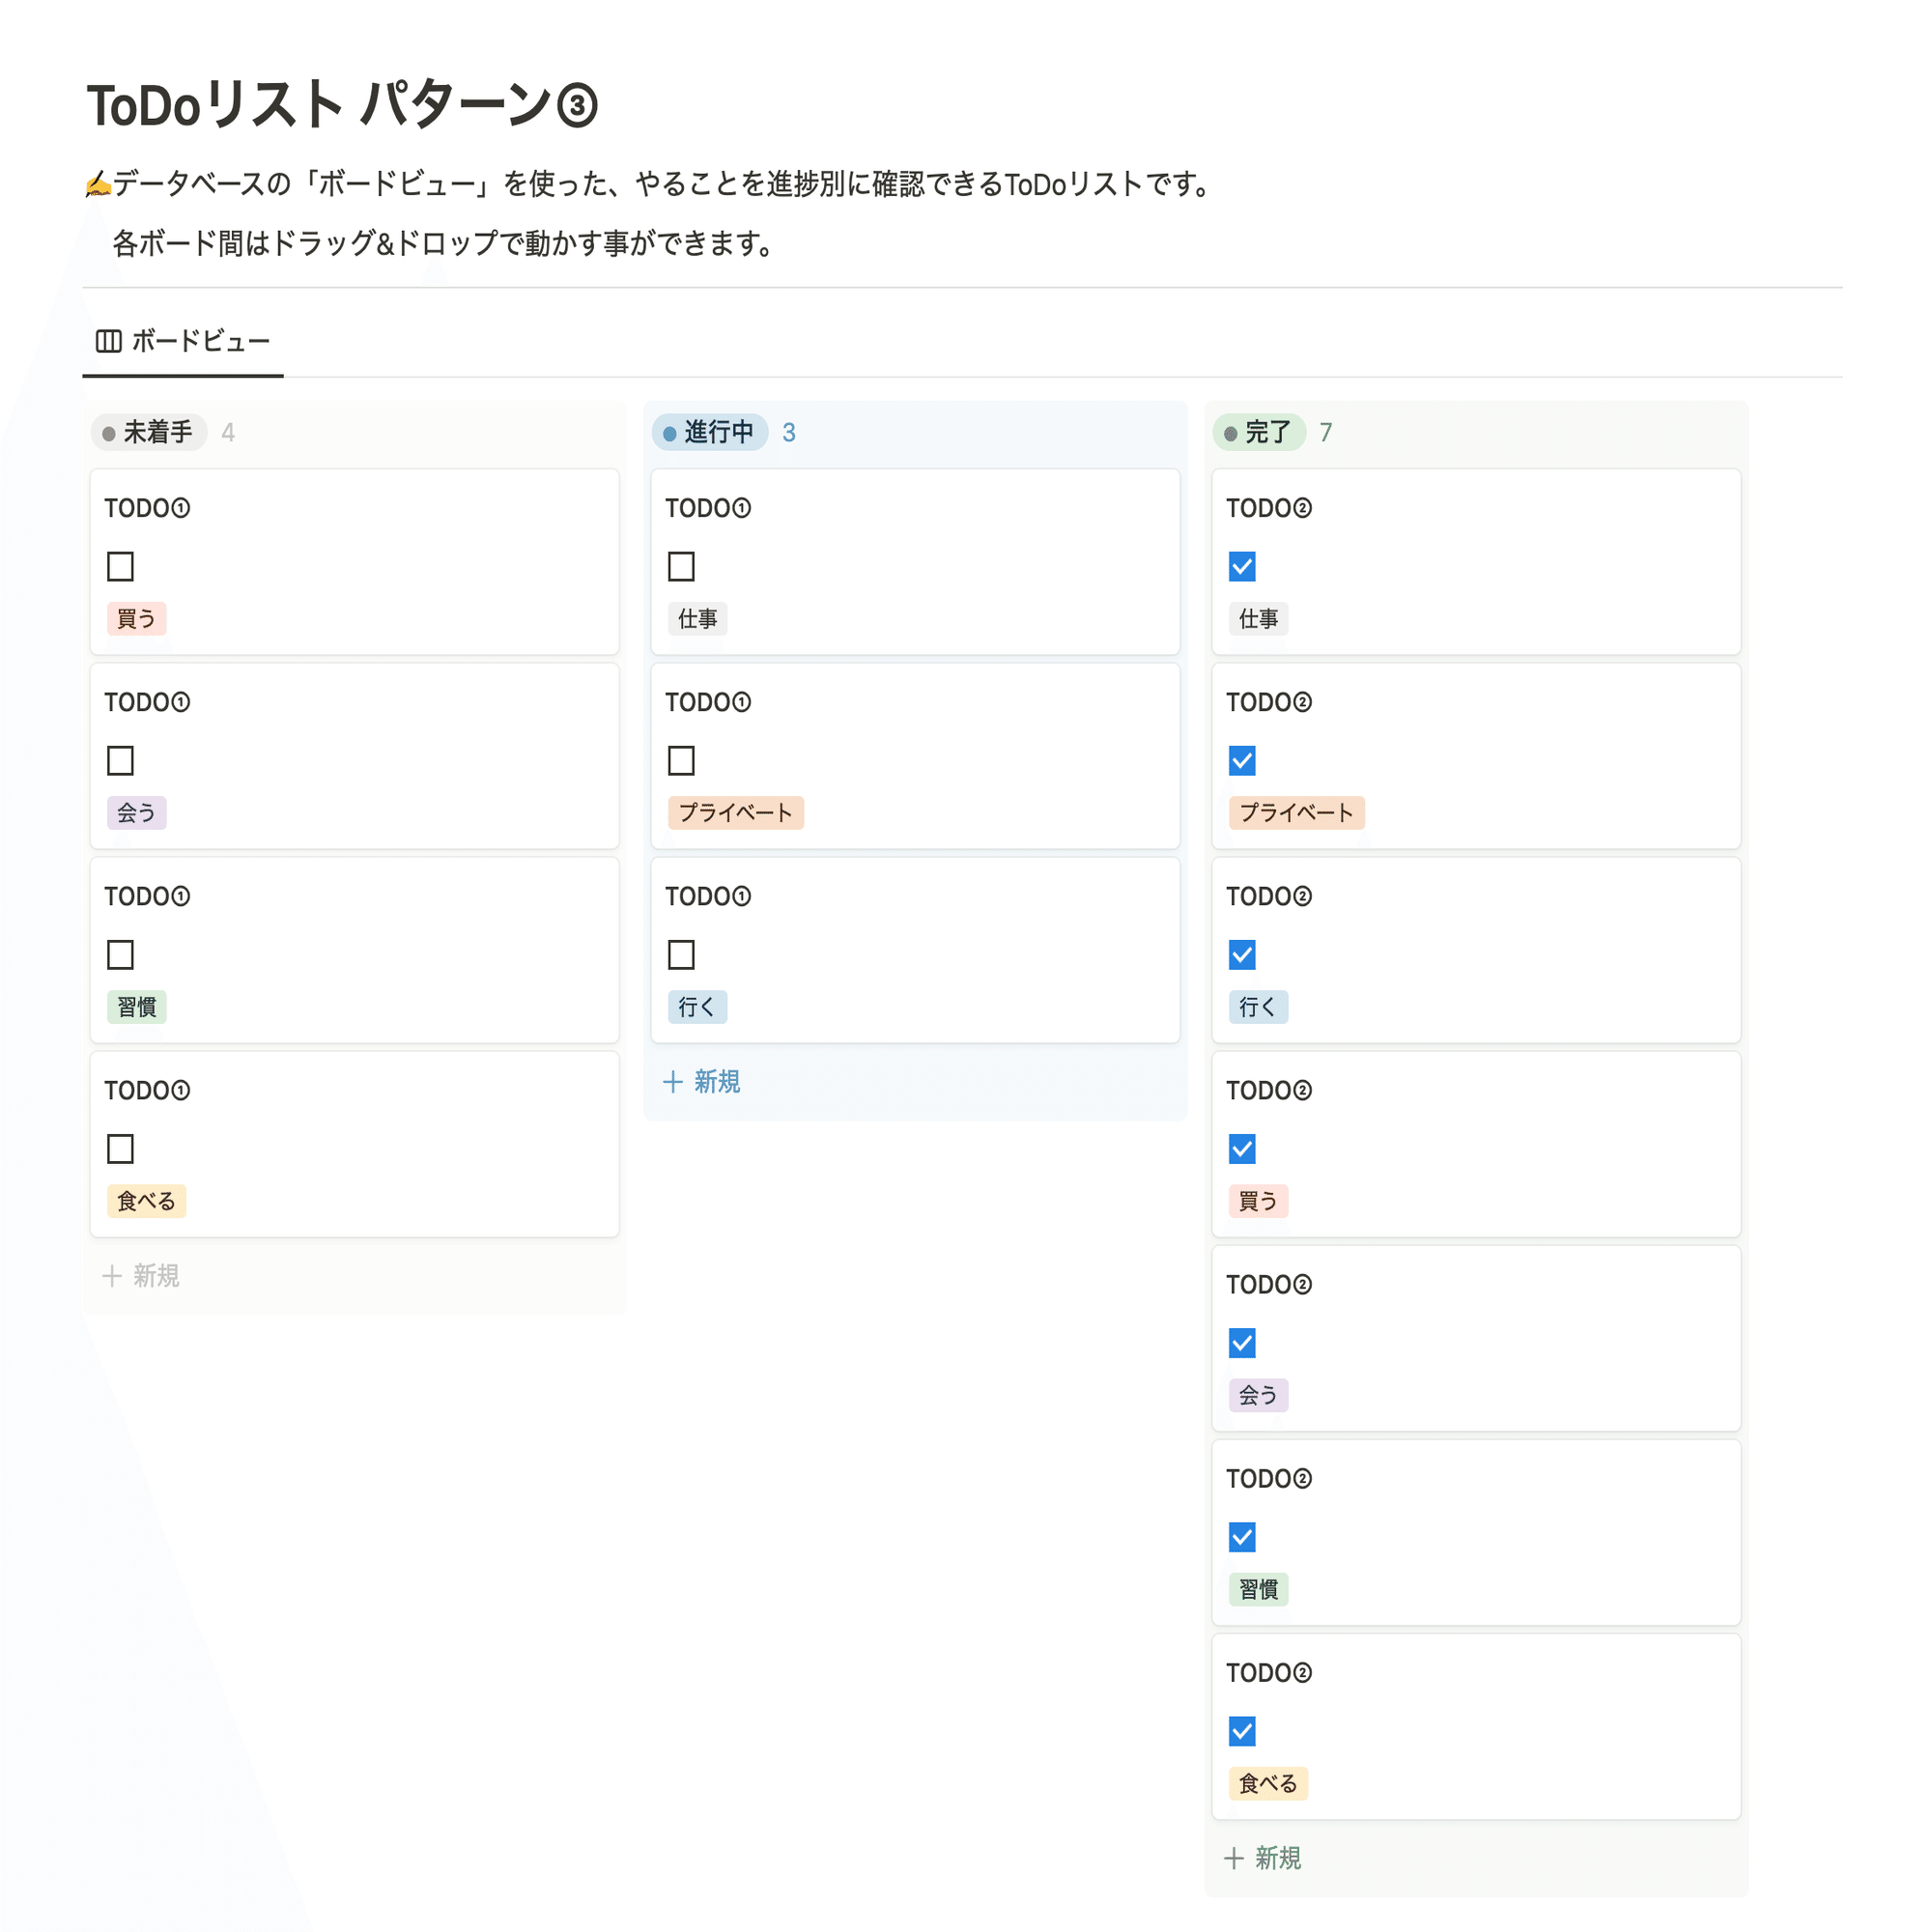Click 新規 at the bottom of 完了
This screenshot has width=1932, height=1932.
tap(1263, 1857)
